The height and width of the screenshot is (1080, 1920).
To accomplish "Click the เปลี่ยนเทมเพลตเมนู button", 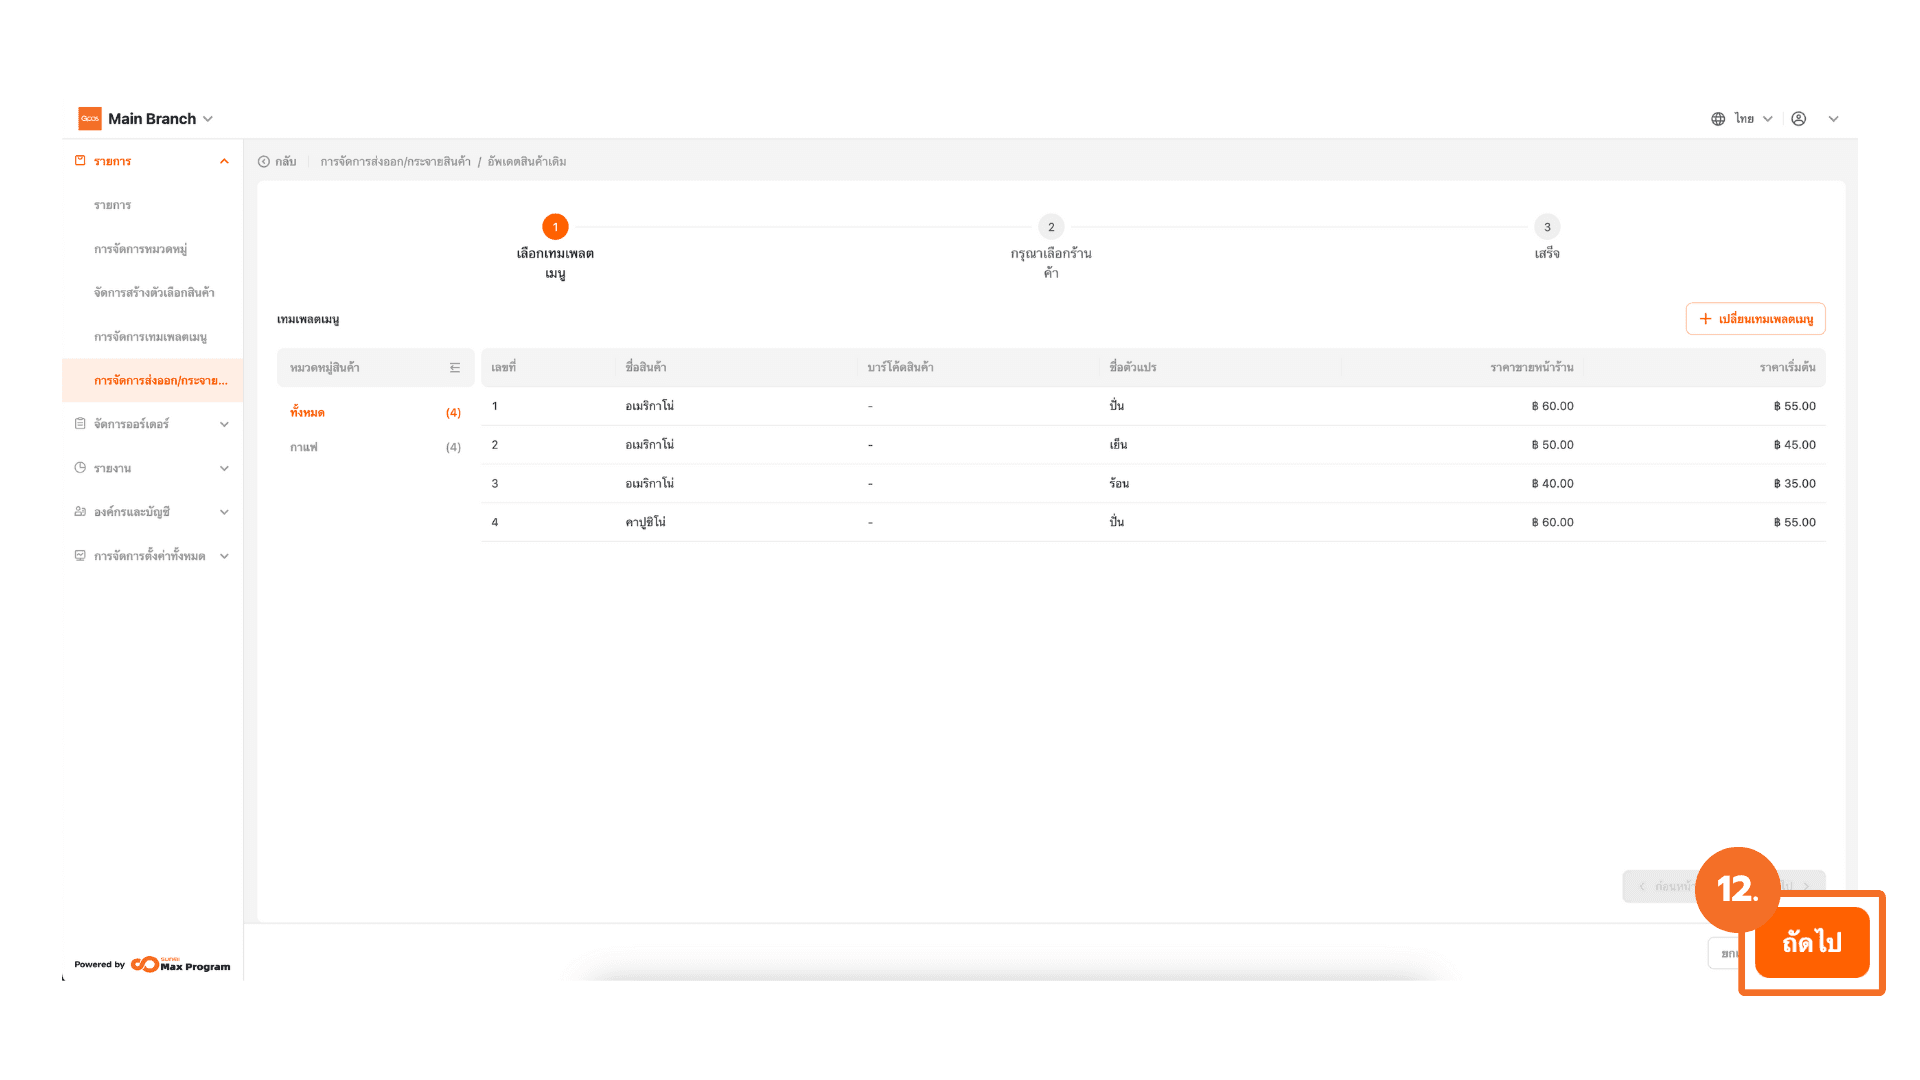I will point(1755,319).
